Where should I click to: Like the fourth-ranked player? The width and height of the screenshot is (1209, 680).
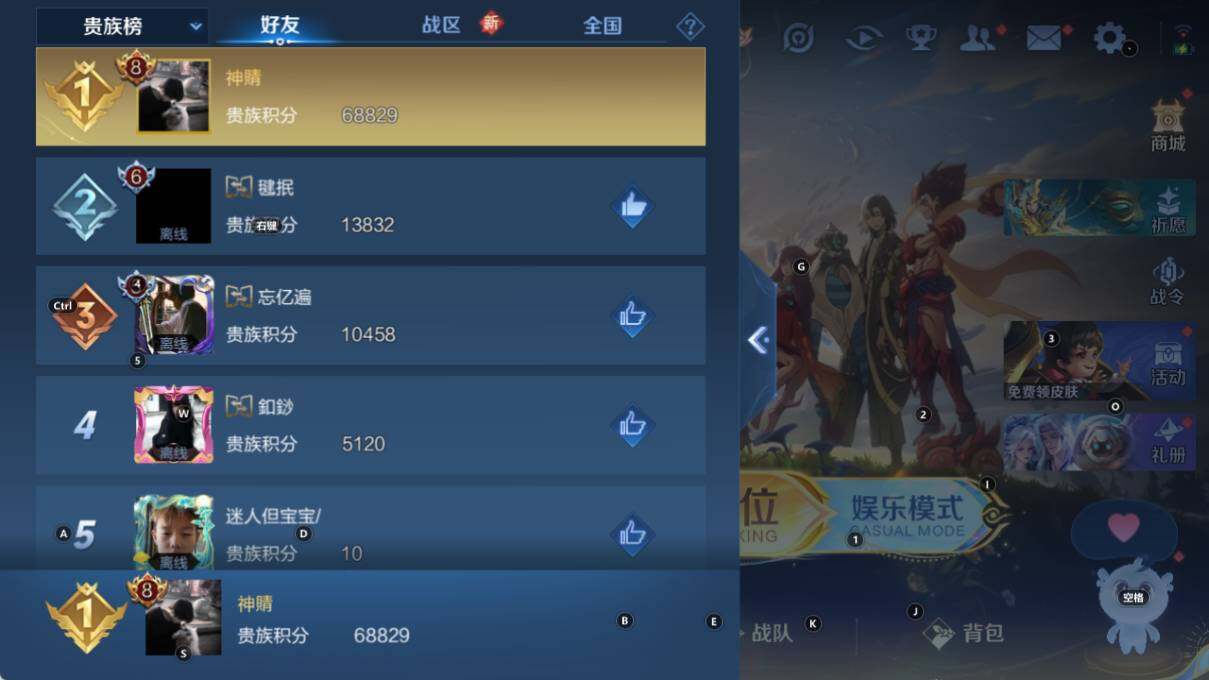click(632, 426)
